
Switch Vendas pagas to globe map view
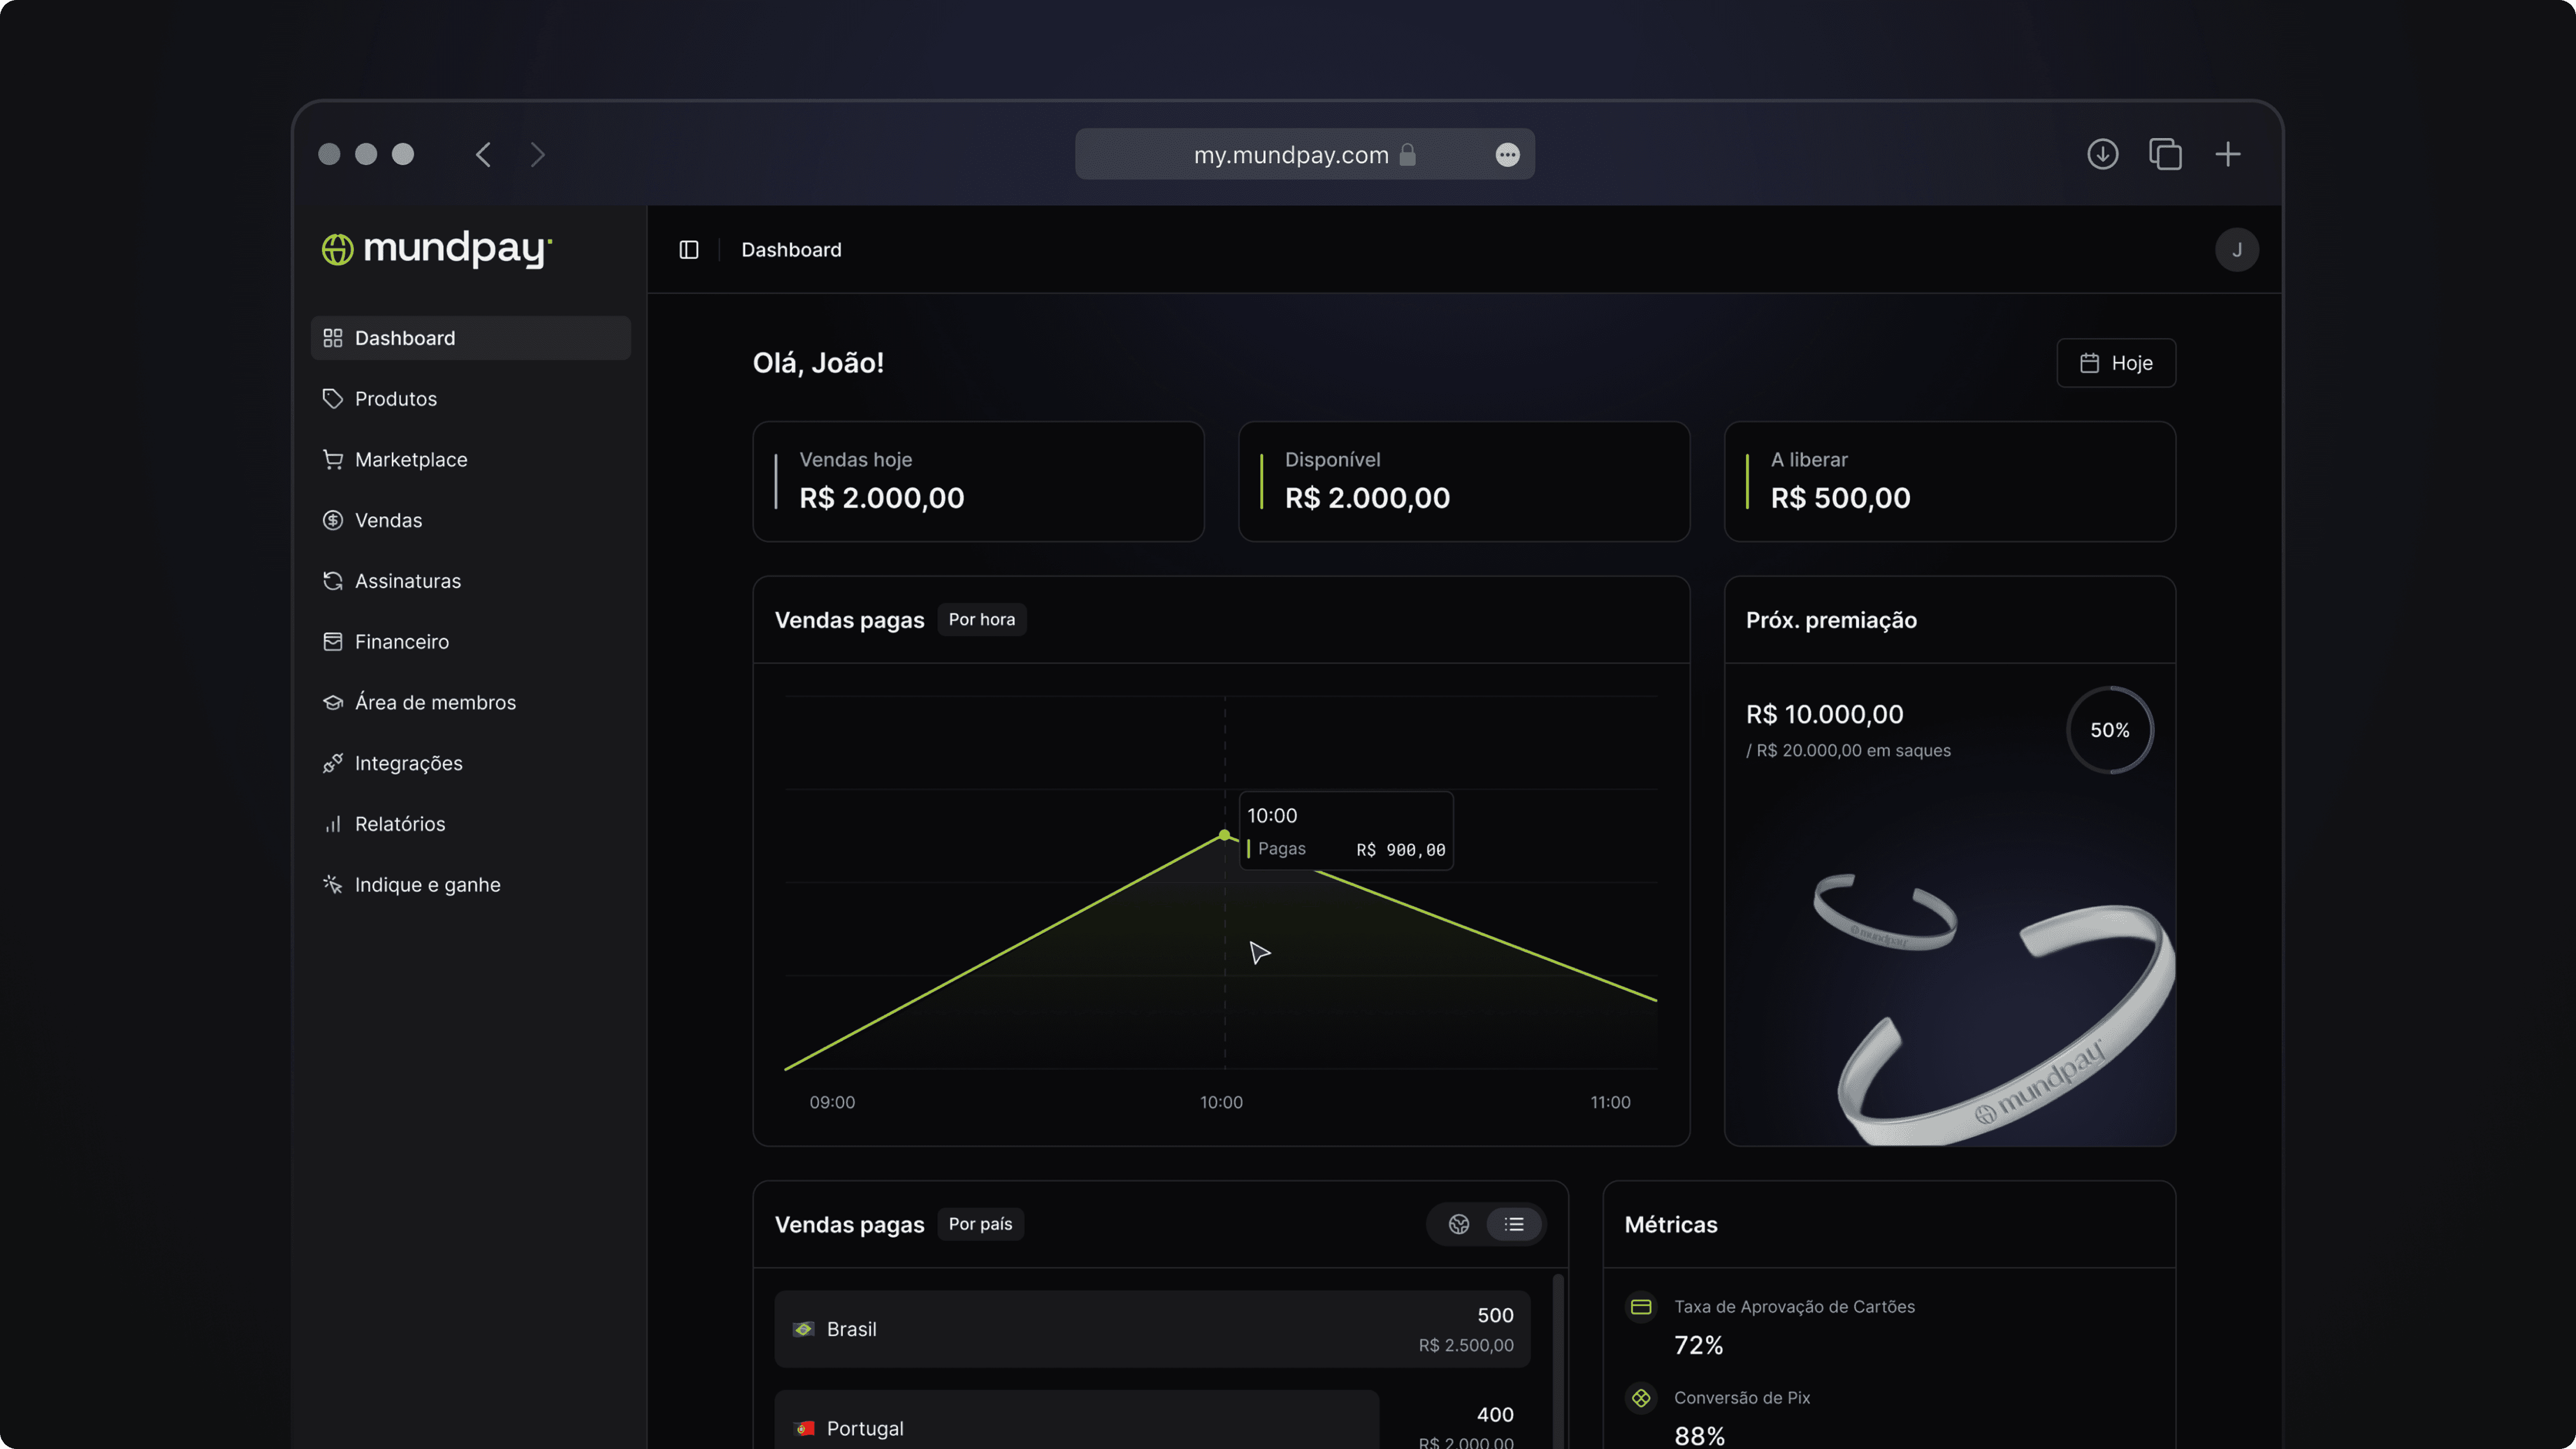click(1458, 1223)
